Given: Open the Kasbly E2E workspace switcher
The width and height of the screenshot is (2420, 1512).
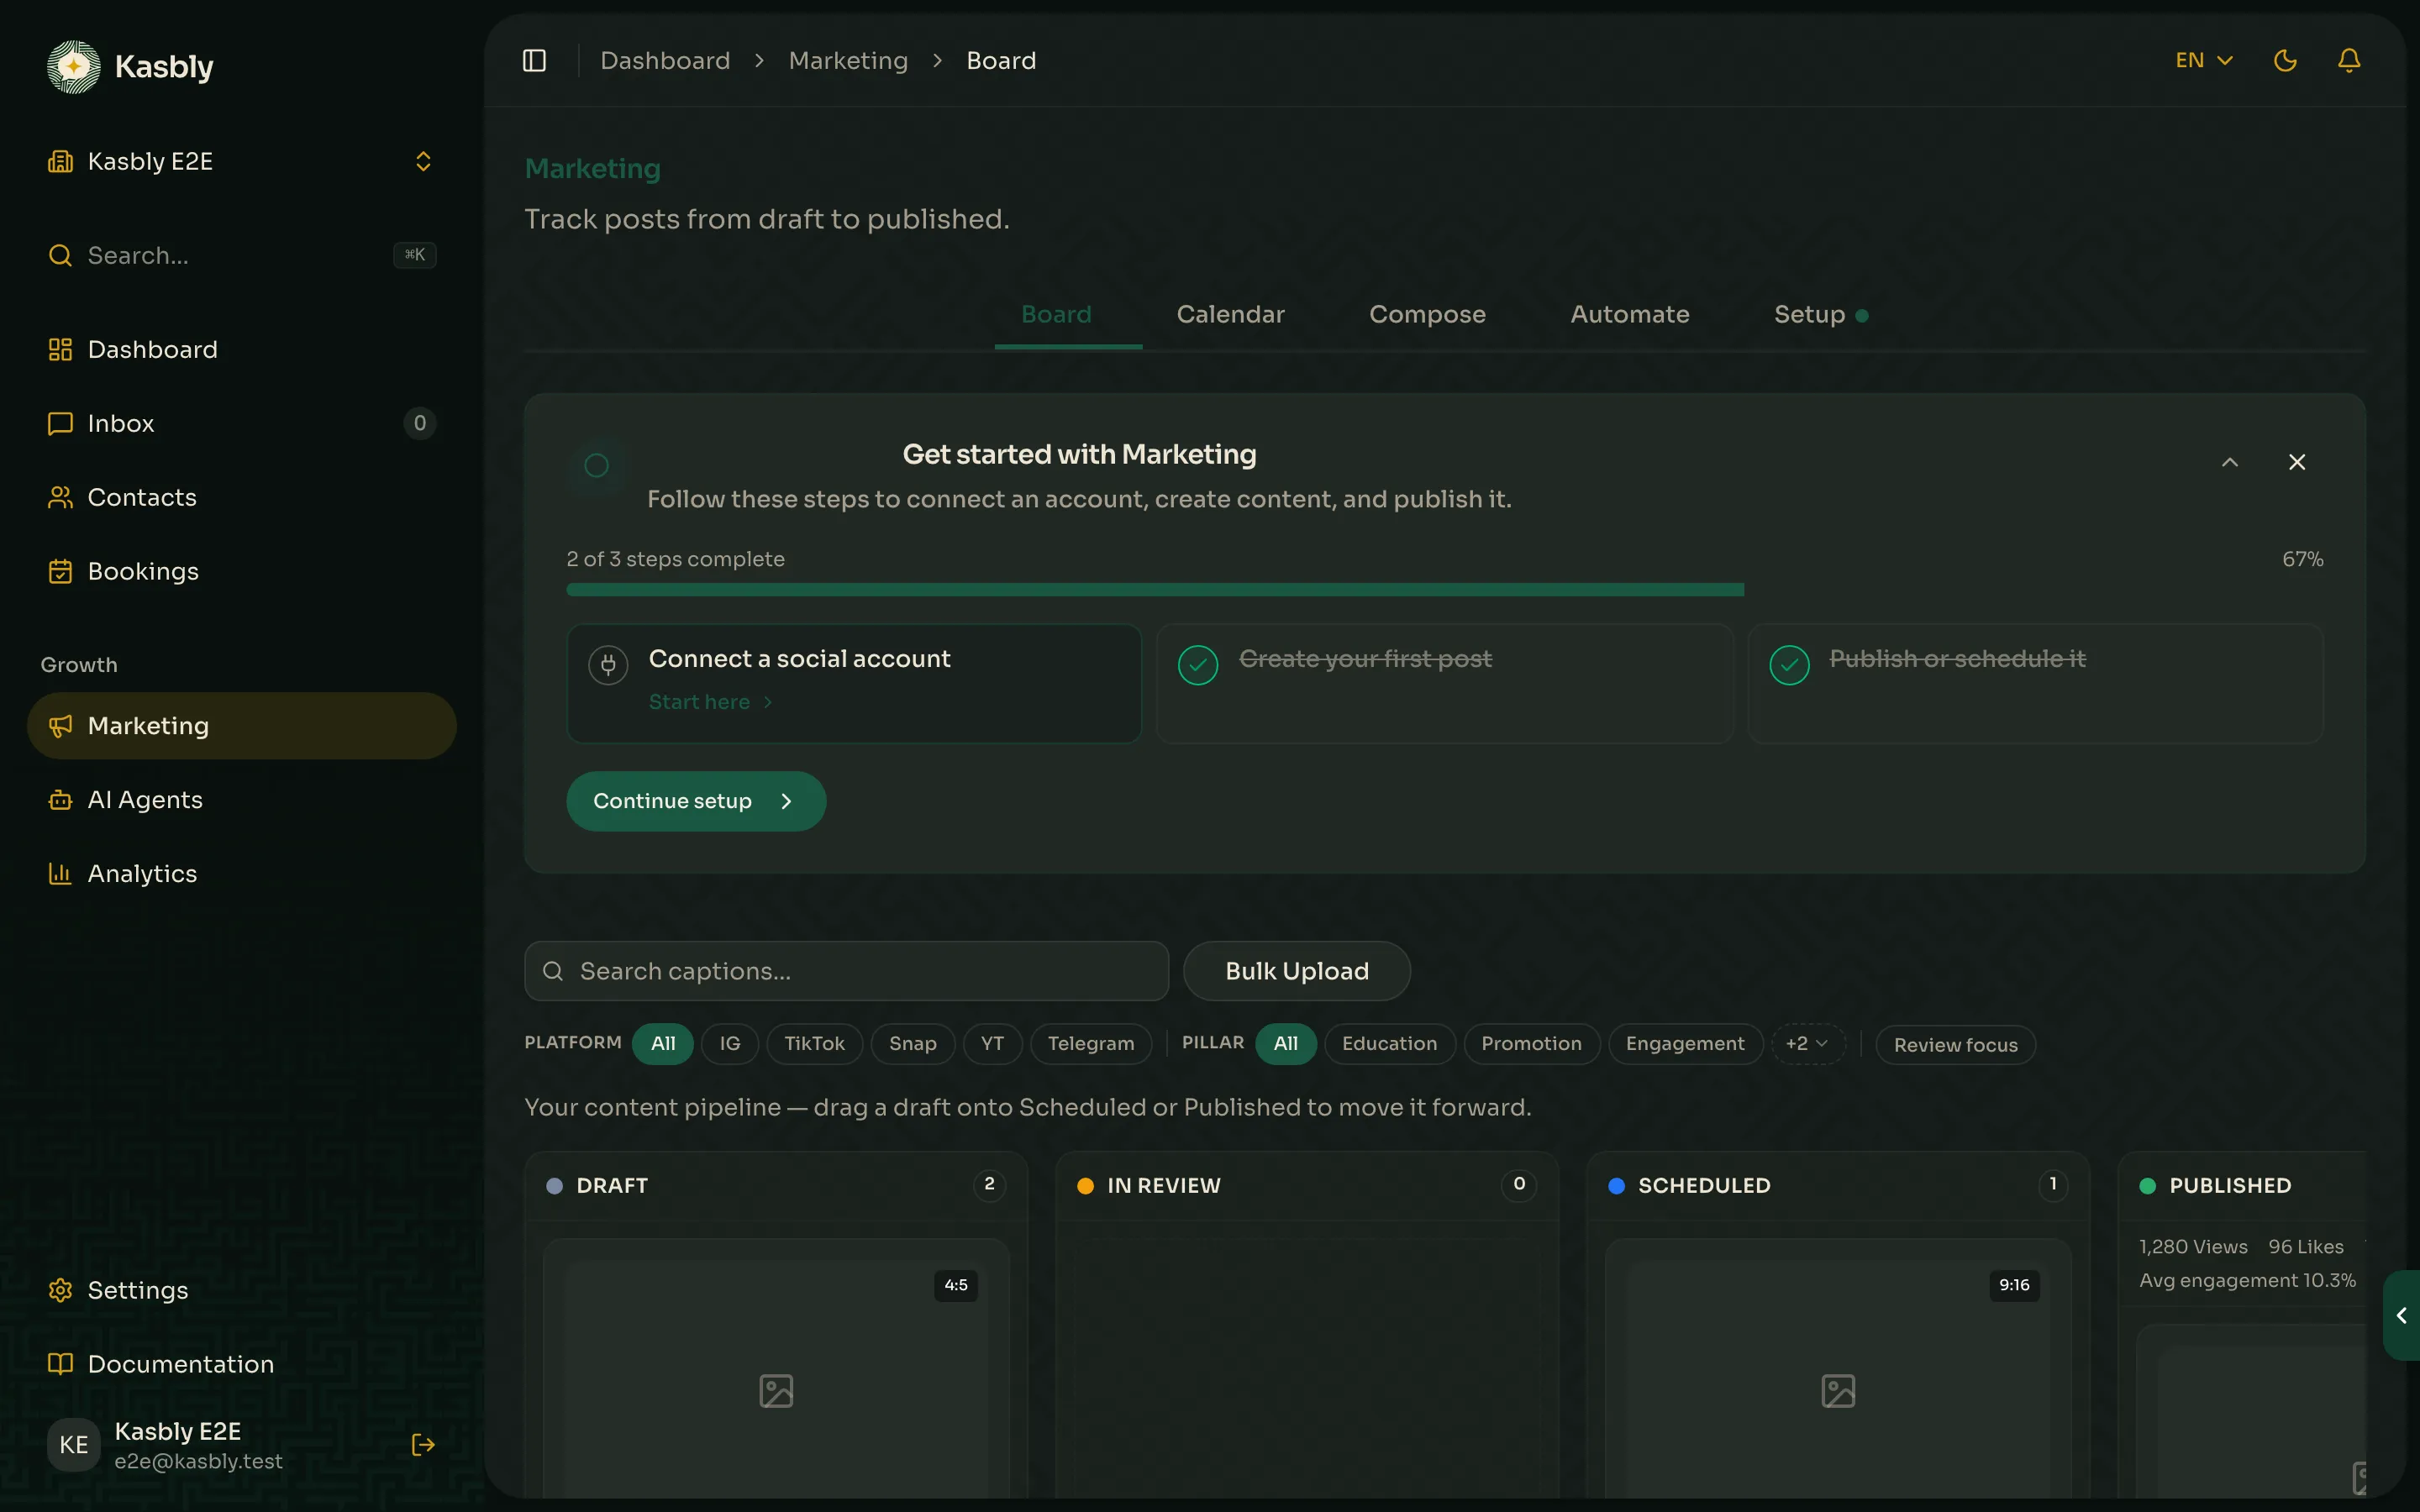Looking at the screenshot, I should (242, 161).
